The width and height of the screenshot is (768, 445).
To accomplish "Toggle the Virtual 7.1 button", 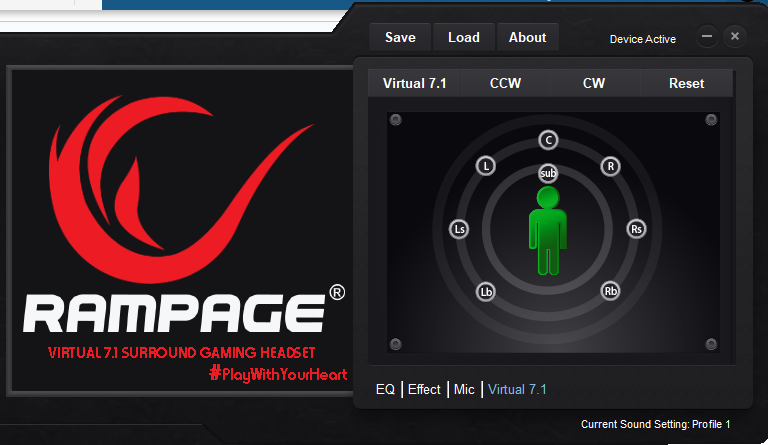I will [414, 83].
